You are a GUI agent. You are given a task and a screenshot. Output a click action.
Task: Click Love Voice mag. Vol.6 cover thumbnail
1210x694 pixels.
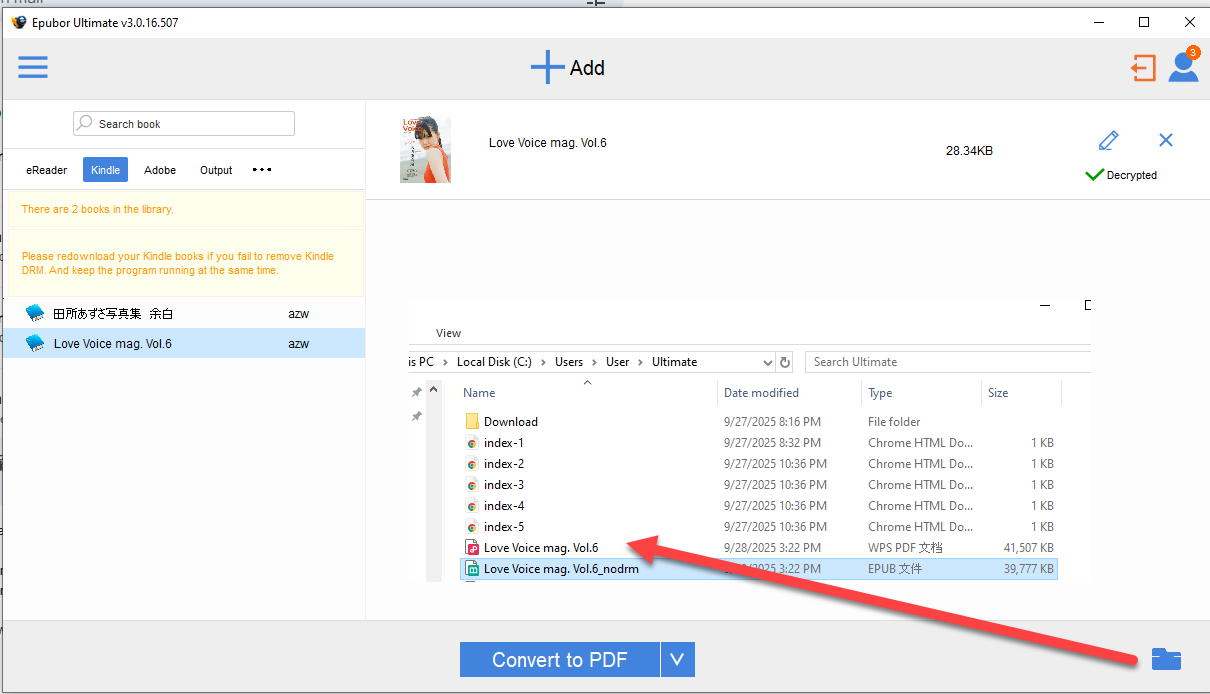click(x=425, y=150)
